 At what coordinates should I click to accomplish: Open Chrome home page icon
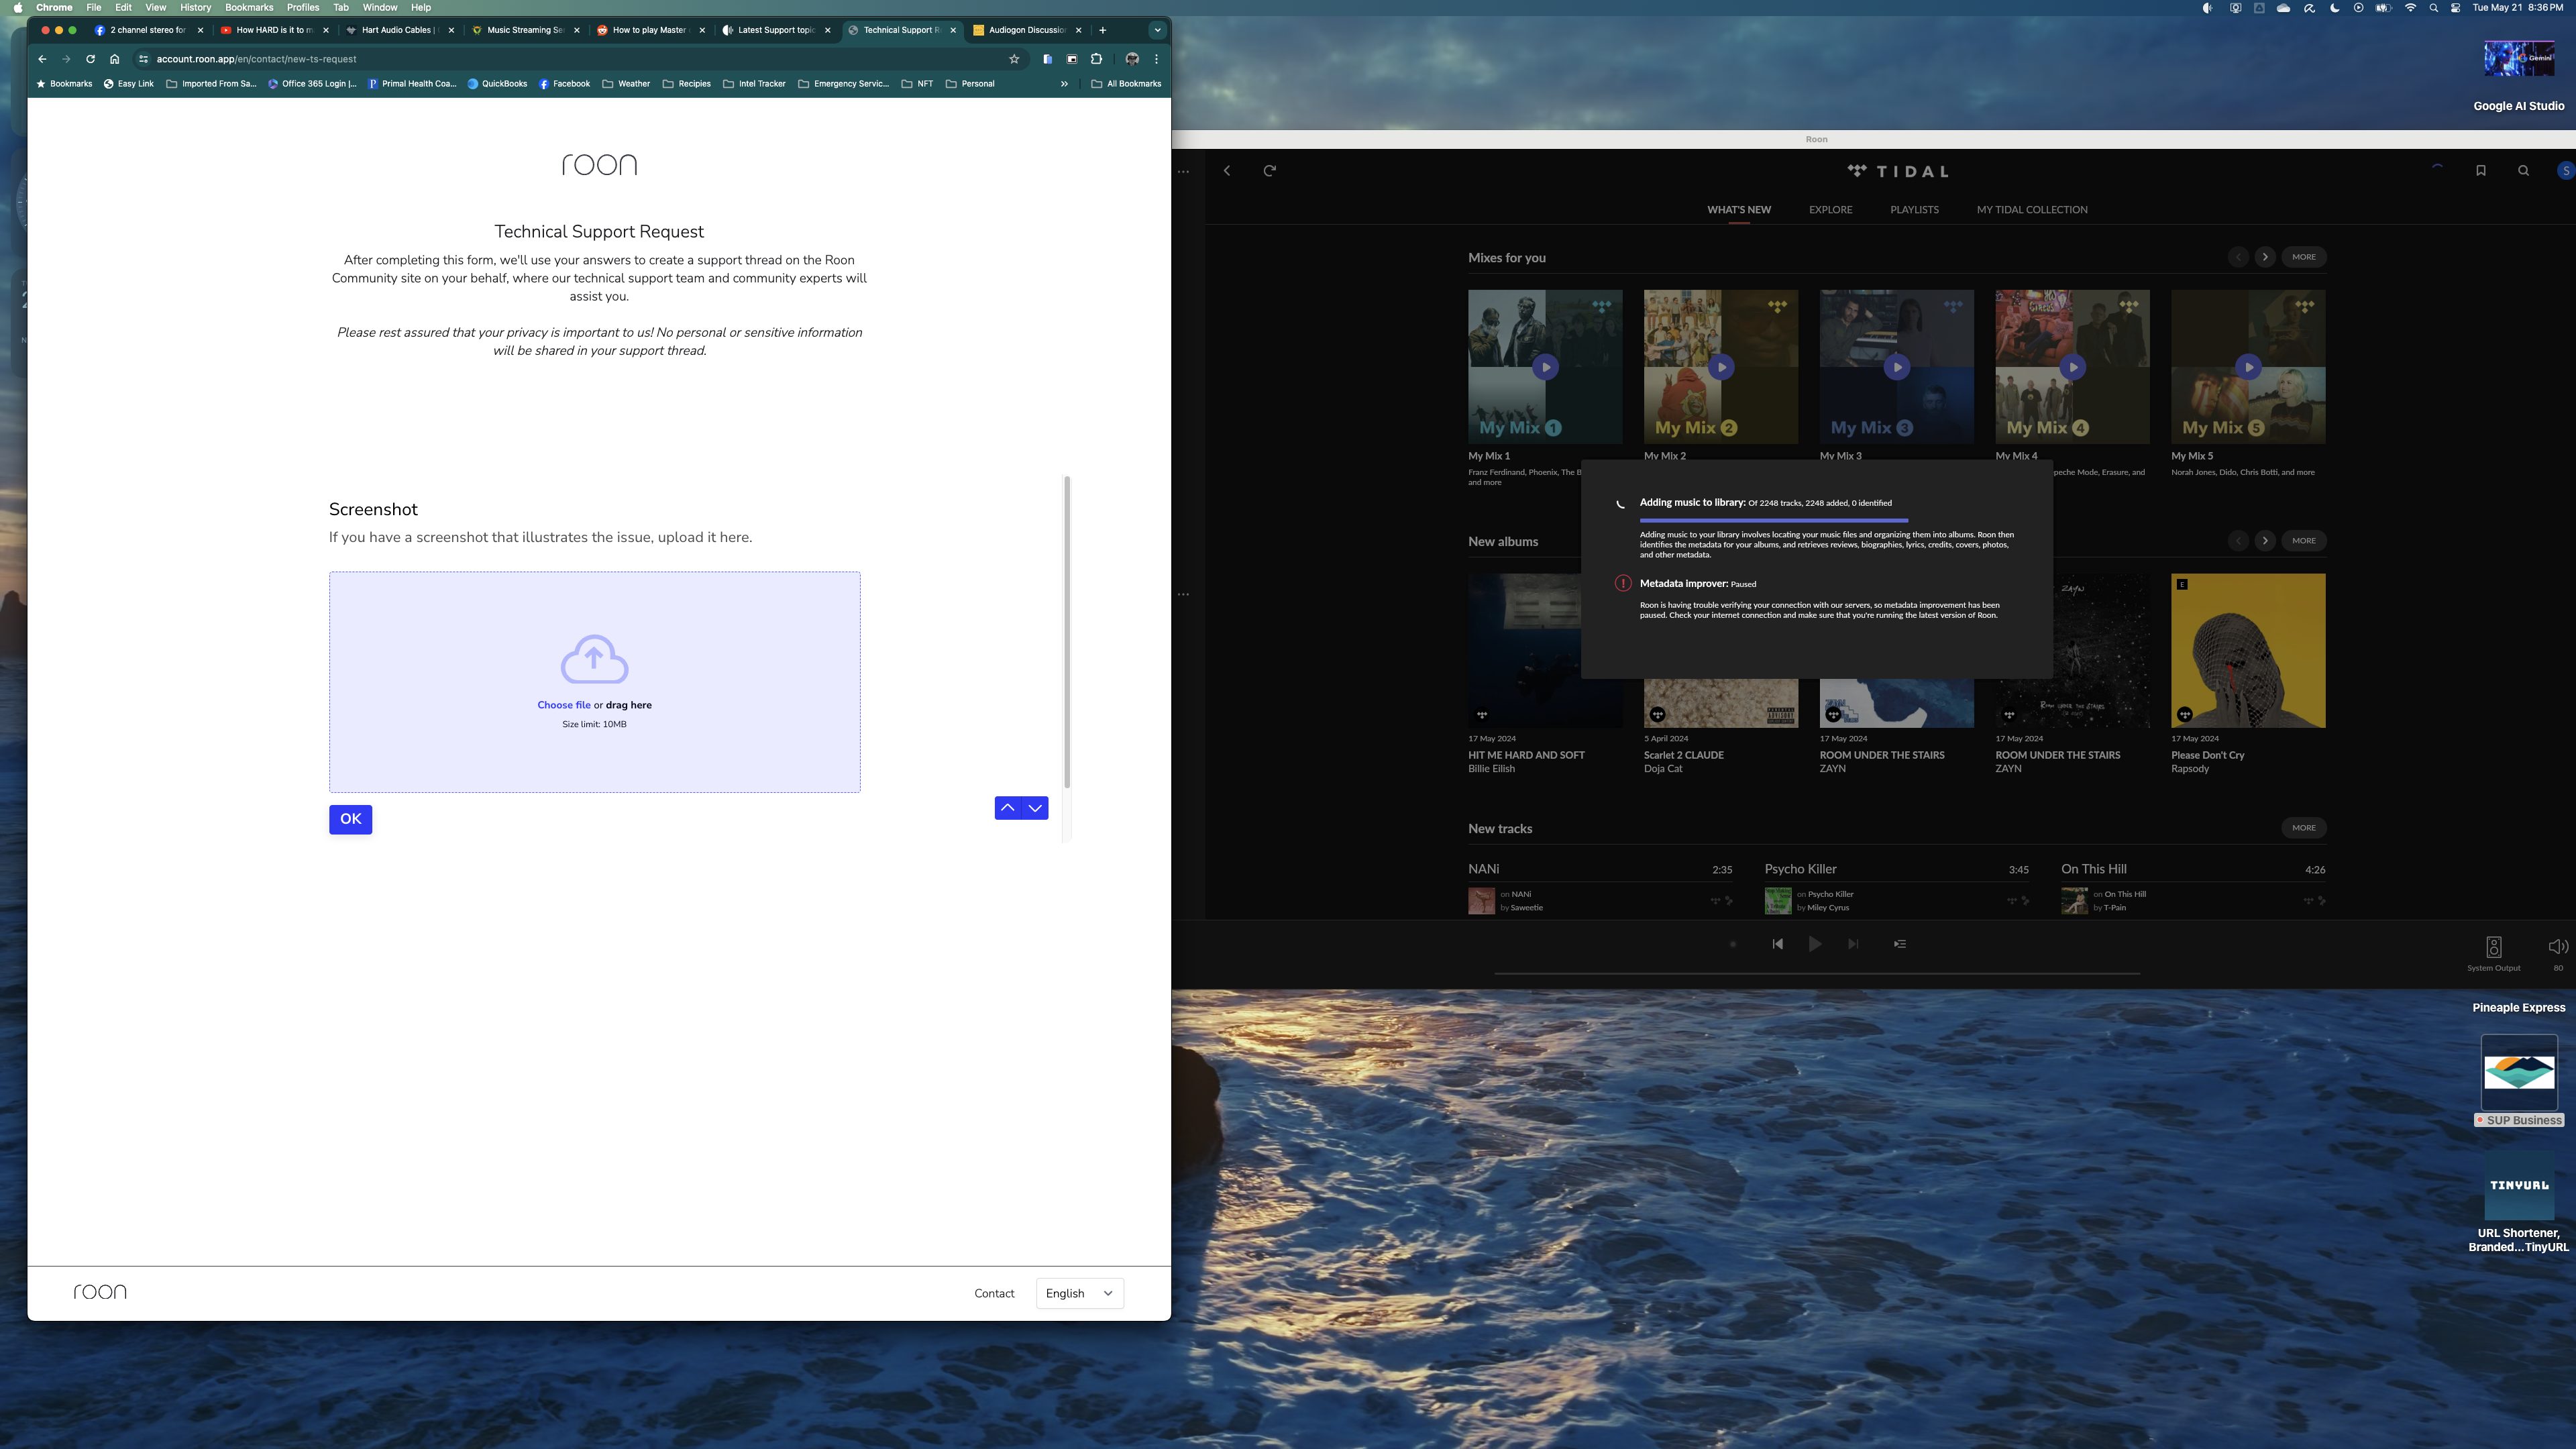point(115,59)
